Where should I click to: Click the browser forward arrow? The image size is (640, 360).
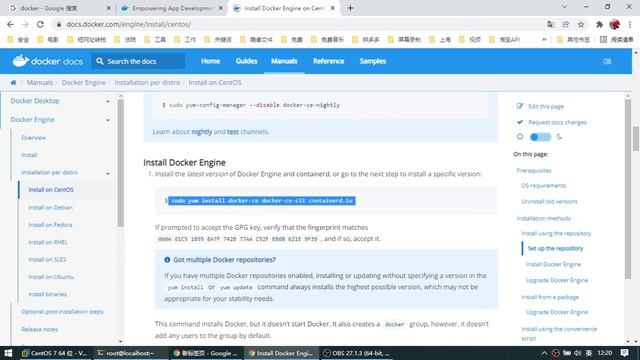[x=25, y=24]
